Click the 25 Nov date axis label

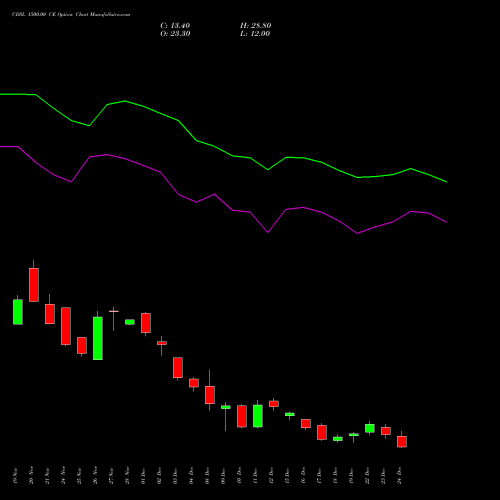(79, 476)
